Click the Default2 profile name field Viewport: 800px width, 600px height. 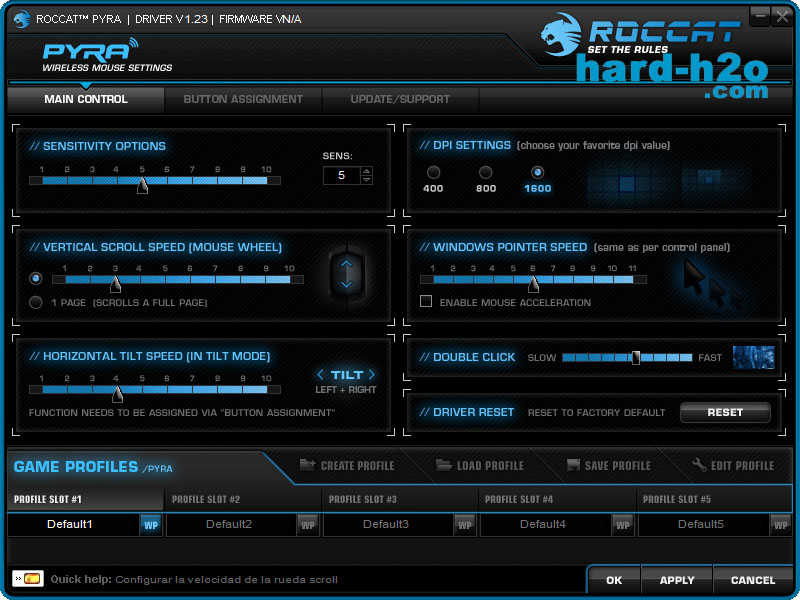(231, 524)
